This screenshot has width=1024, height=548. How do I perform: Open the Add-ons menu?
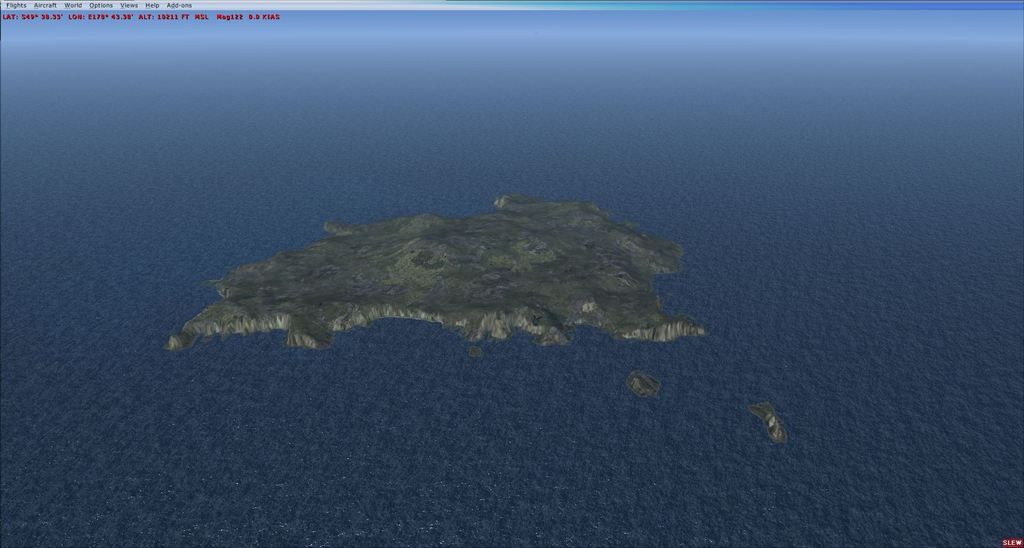[x=179, y=5]
